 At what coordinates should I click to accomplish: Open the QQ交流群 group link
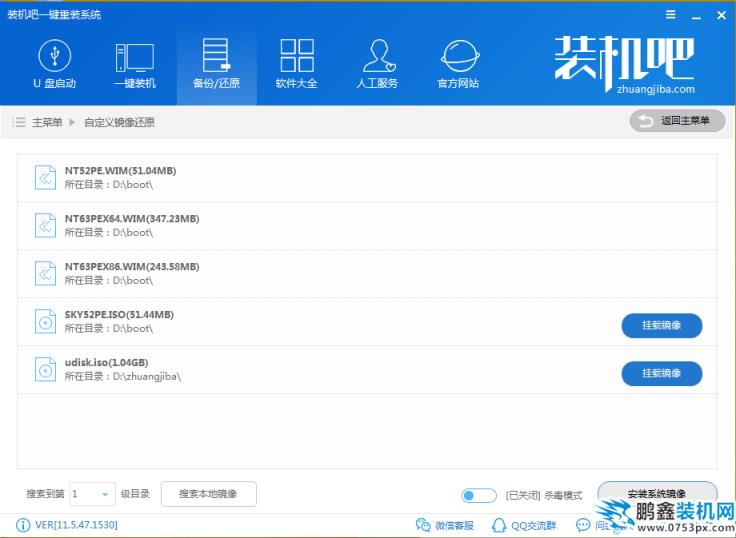click(x=523, y=525)
